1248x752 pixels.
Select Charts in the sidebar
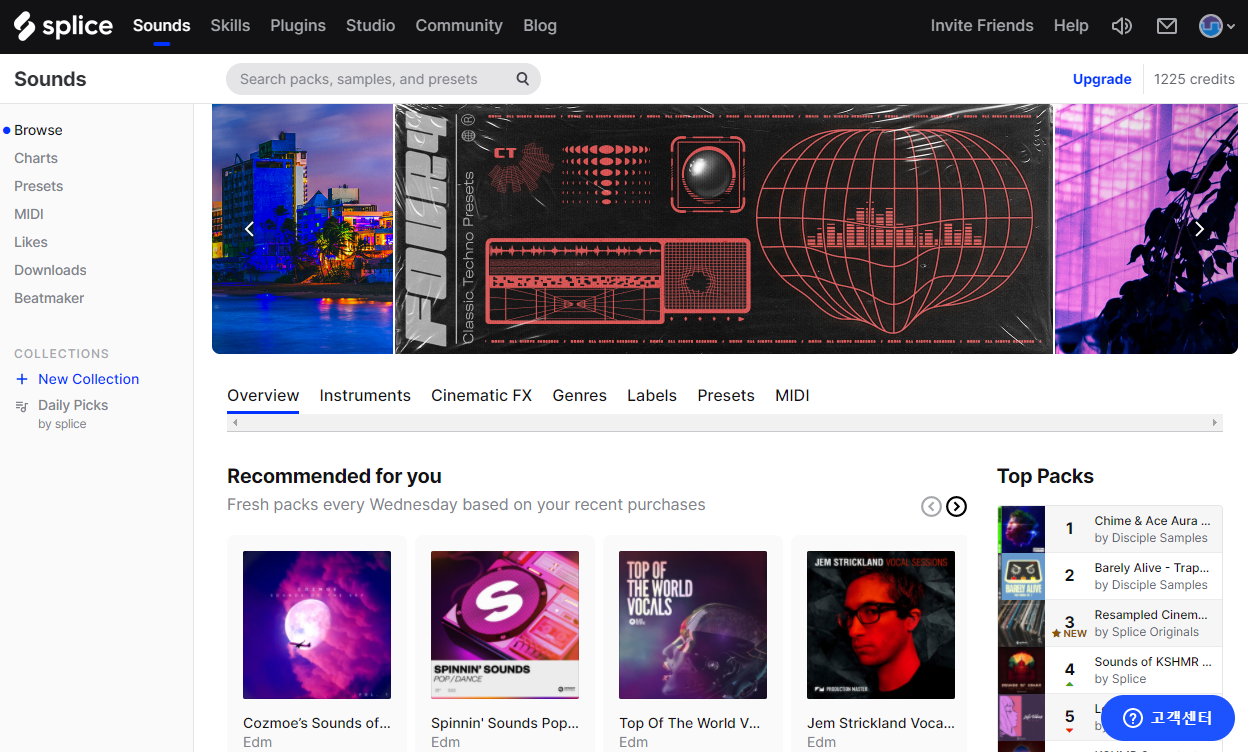point(36,158)
